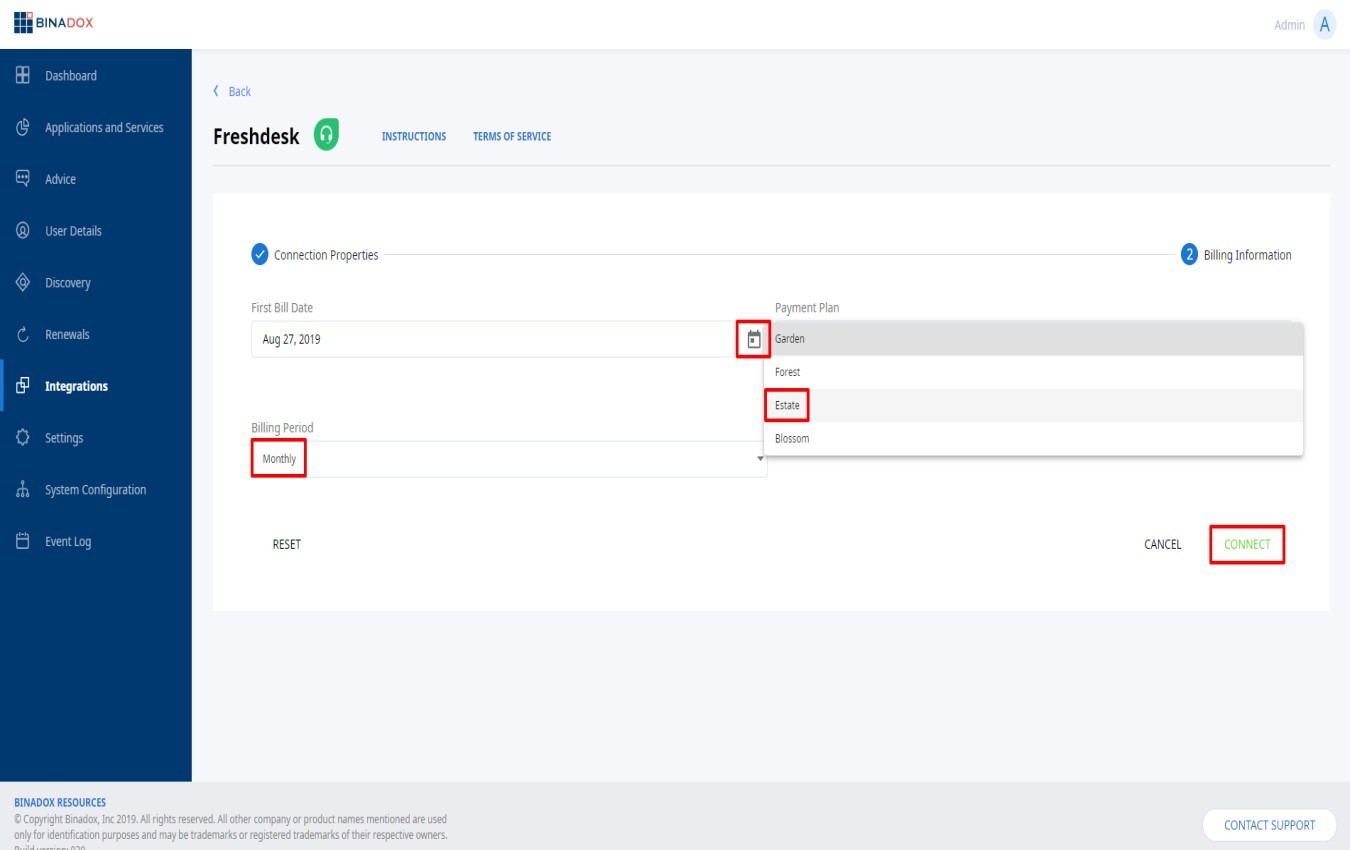Click the Event Log calendar icon
The height and width of the screenshot is (850, 1350).
(22, 542)
